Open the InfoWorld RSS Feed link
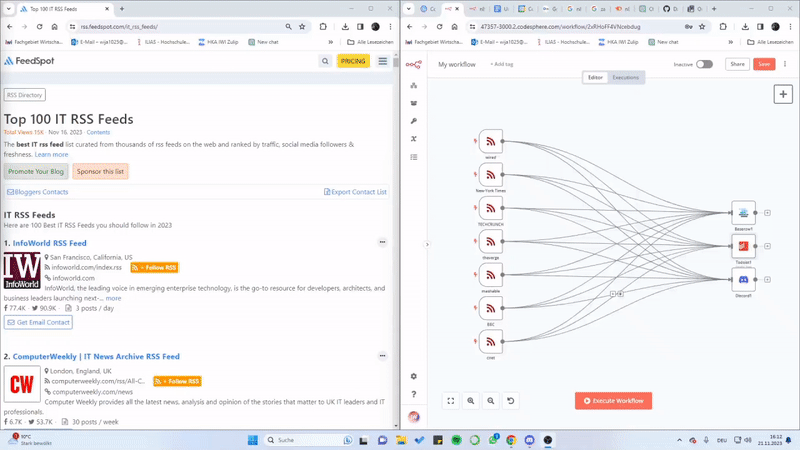The width and height of the screenshot is (800, 450). tap(49, 243)
